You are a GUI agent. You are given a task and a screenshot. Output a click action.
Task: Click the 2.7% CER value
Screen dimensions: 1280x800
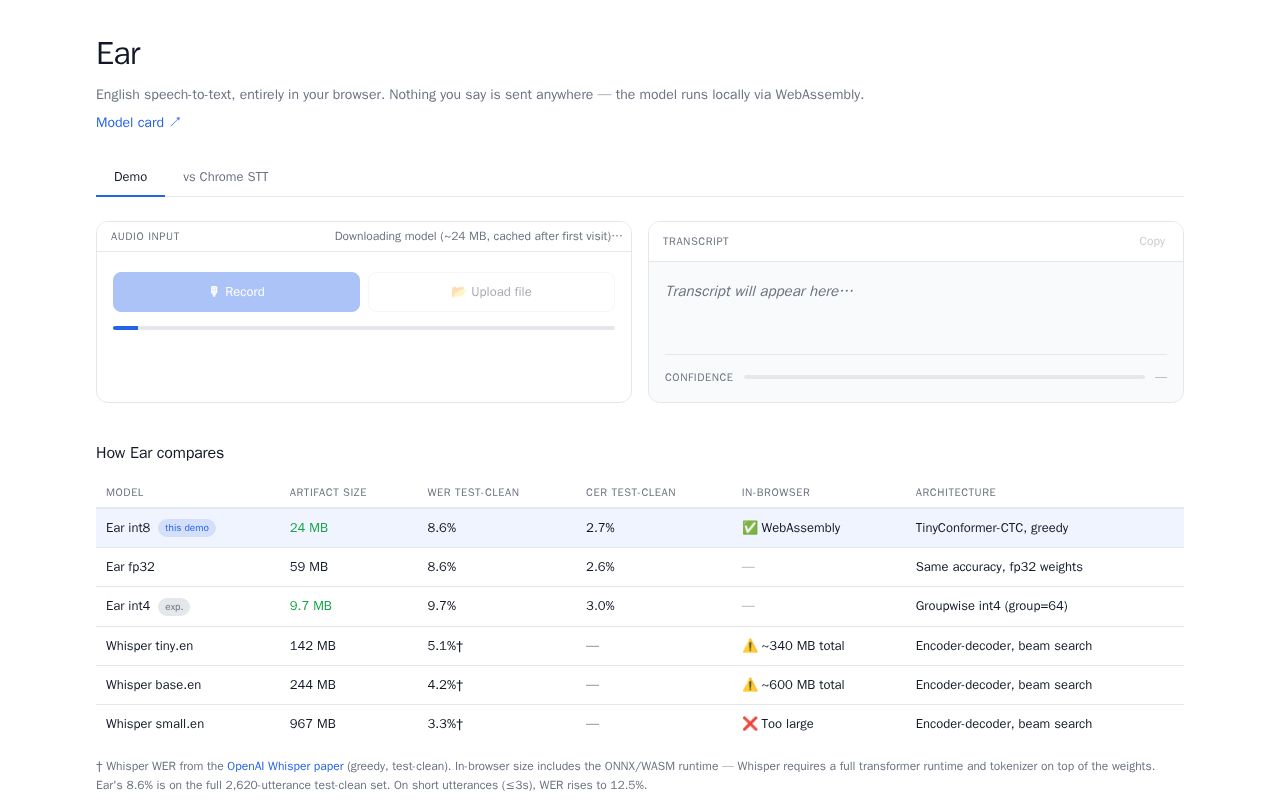[600, 528]
